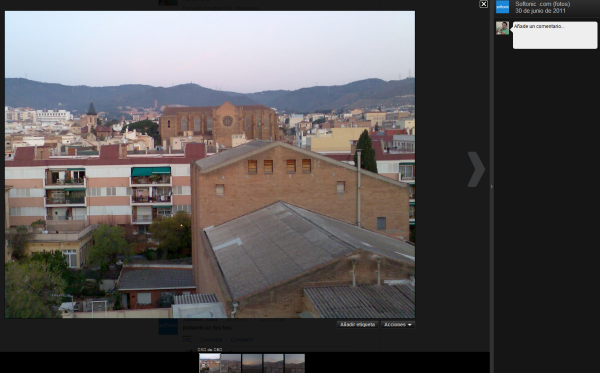Open the Softonic .com (fotos) album link

pyautogui.click(x=542, y=4)
